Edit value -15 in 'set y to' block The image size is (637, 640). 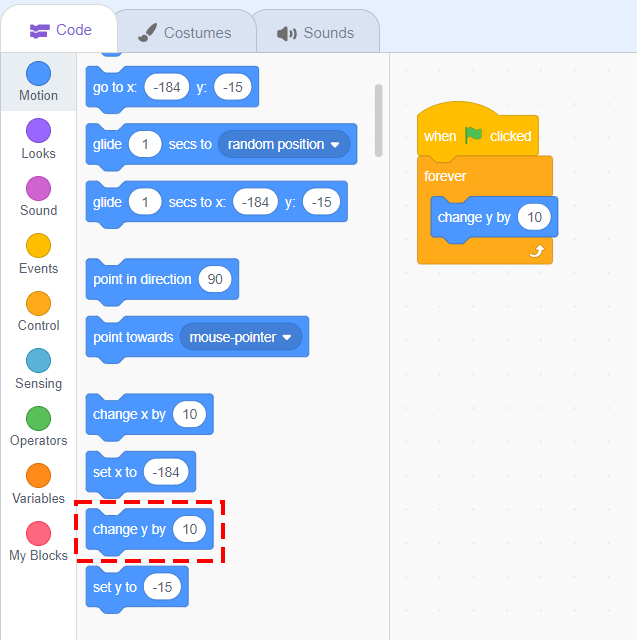click(x=162, y=587)
